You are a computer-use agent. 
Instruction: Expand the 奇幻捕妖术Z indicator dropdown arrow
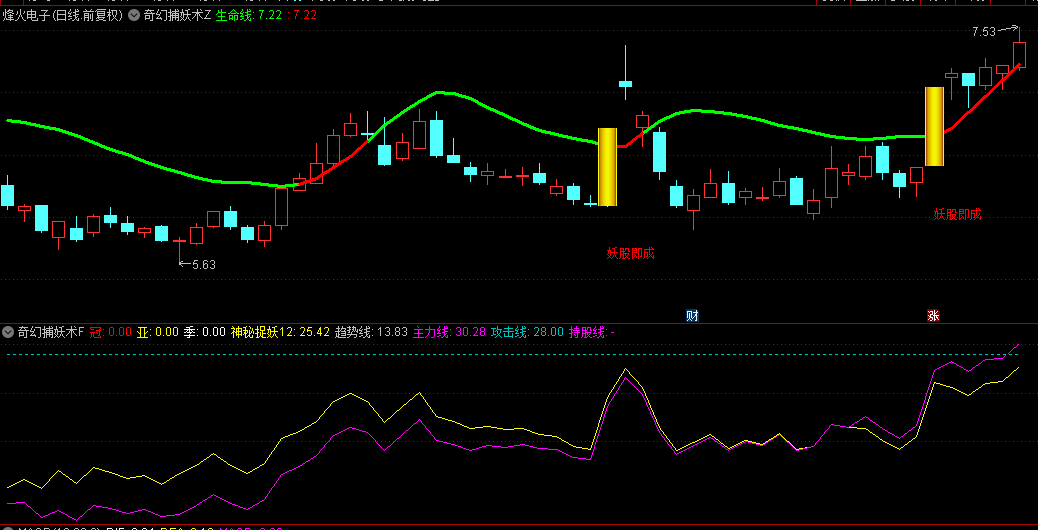[x=134, y=15]
